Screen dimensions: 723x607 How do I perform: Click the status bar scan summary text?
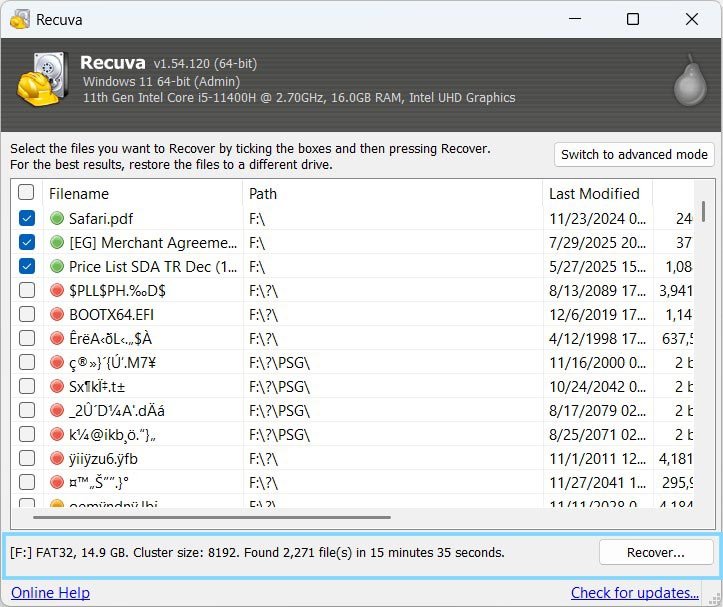pos(257,553)
